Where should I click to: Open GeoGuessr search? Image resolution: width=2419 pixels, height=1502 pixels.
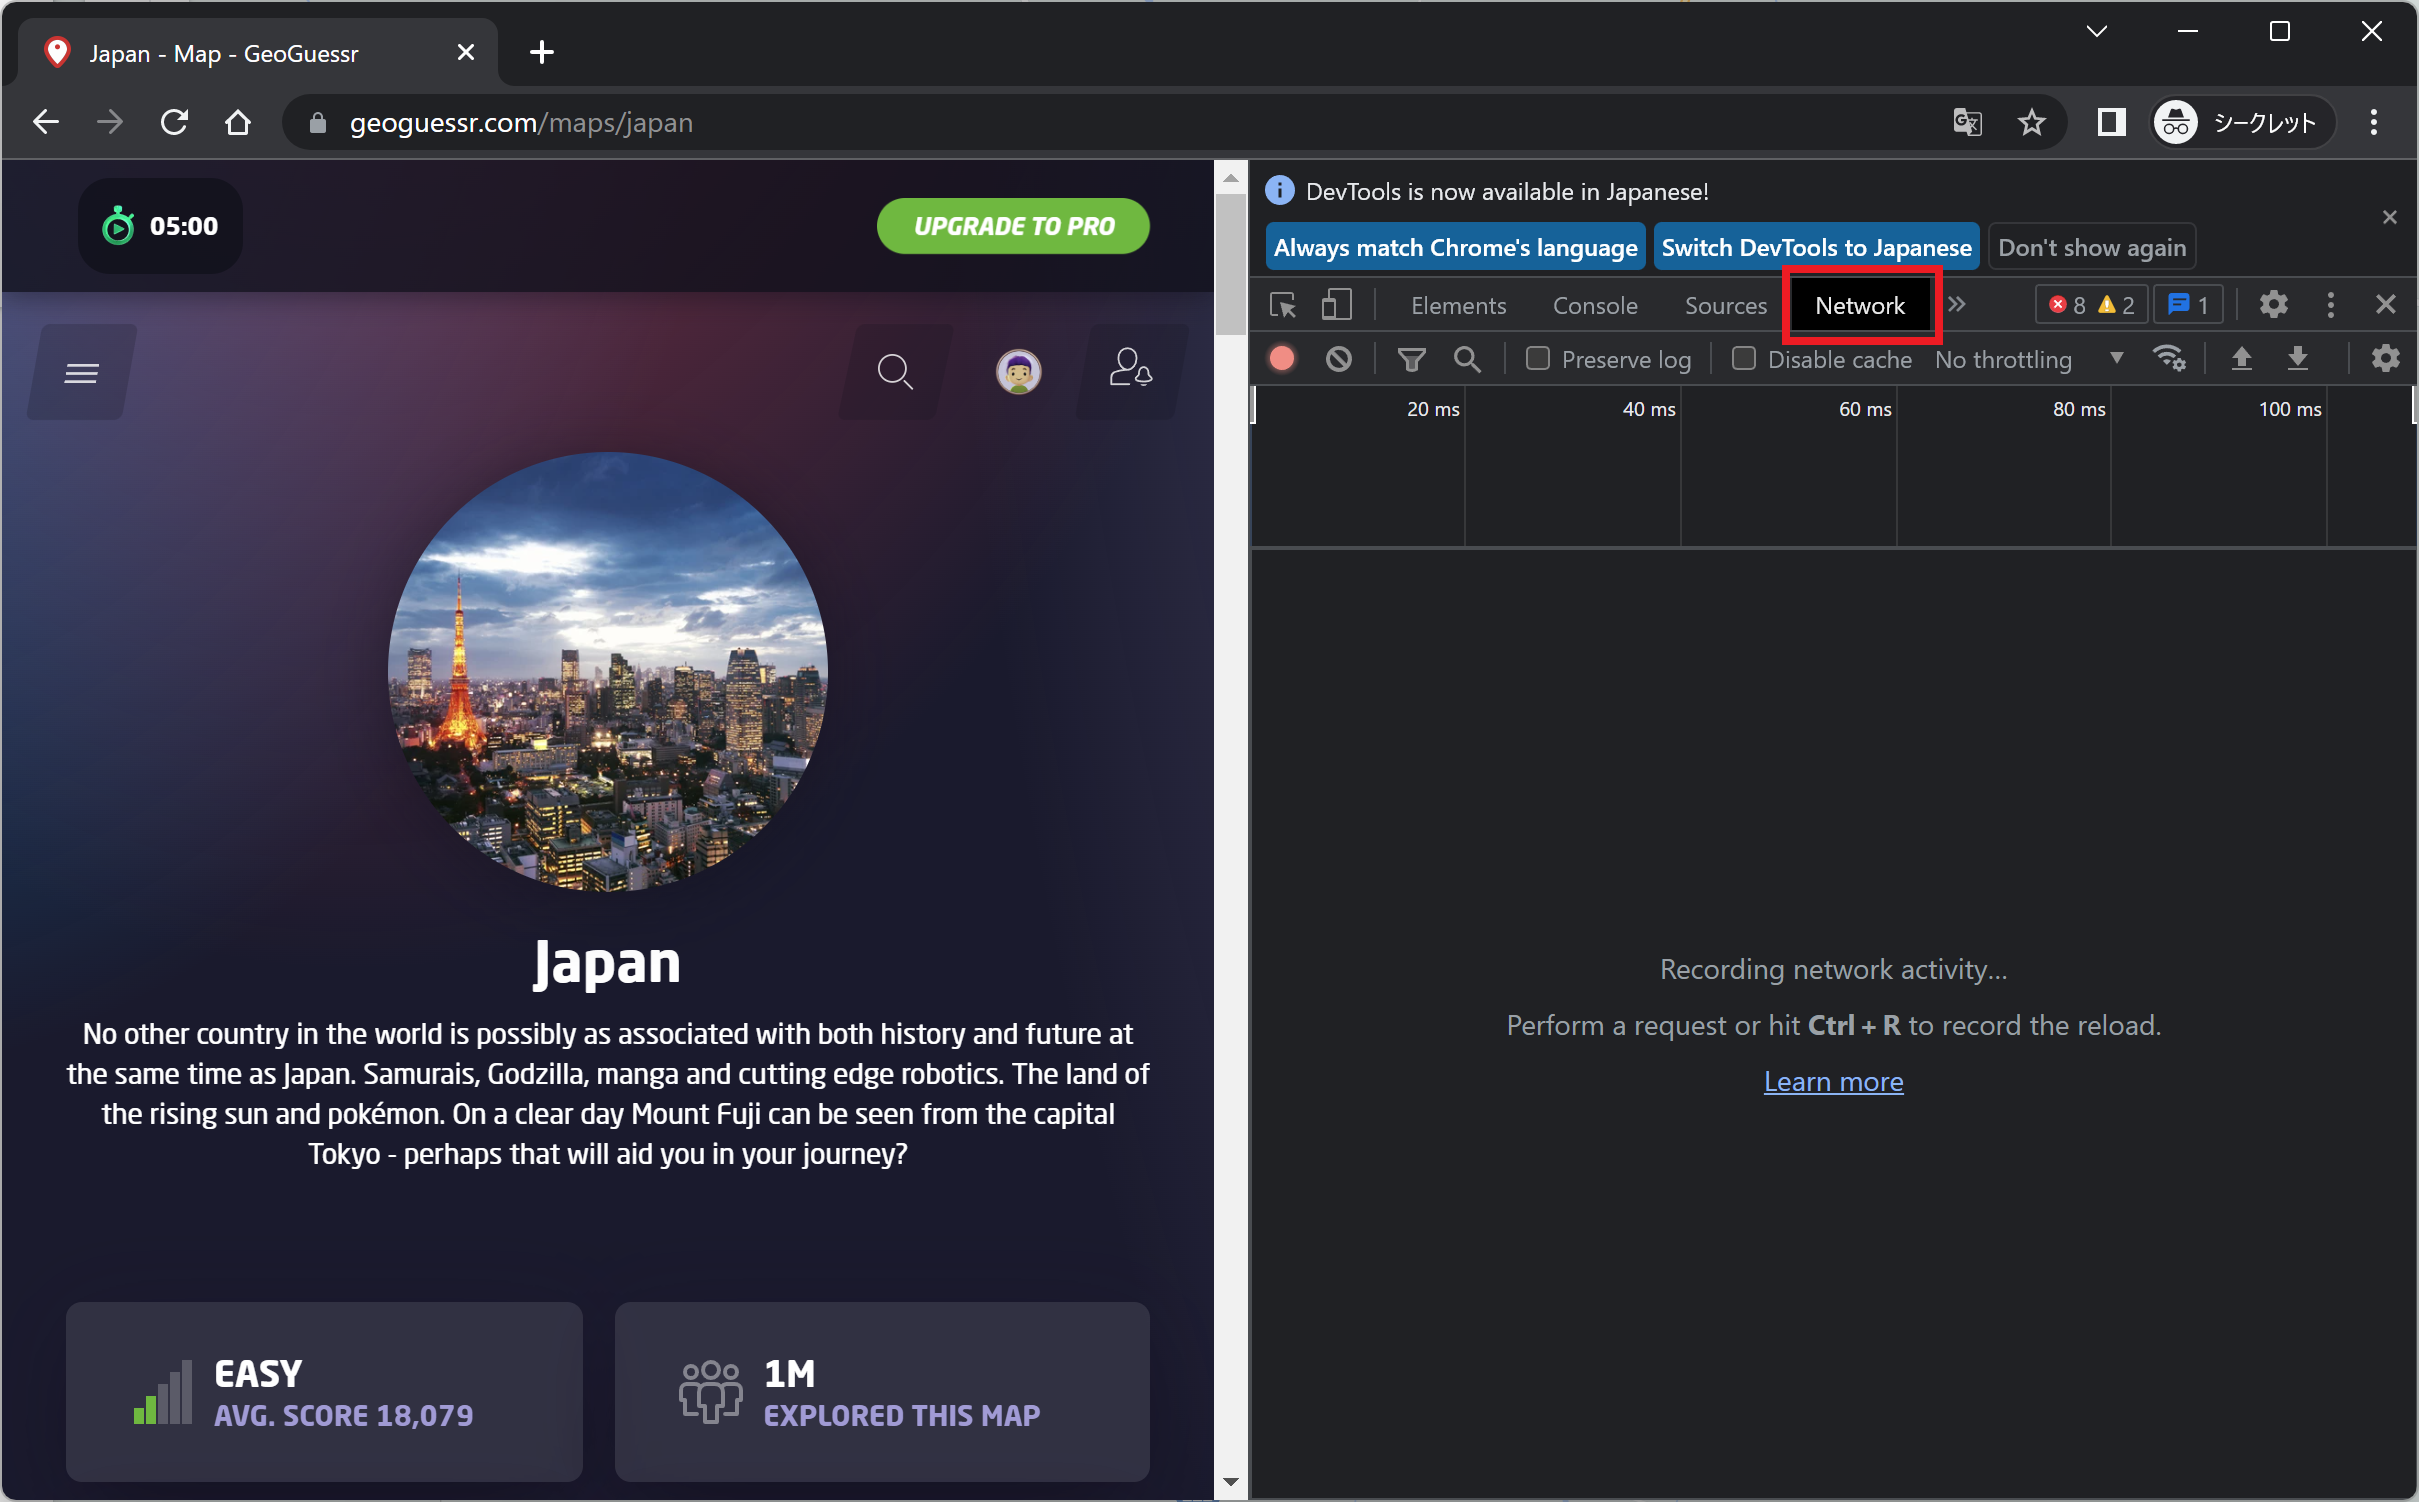[893, 371]
